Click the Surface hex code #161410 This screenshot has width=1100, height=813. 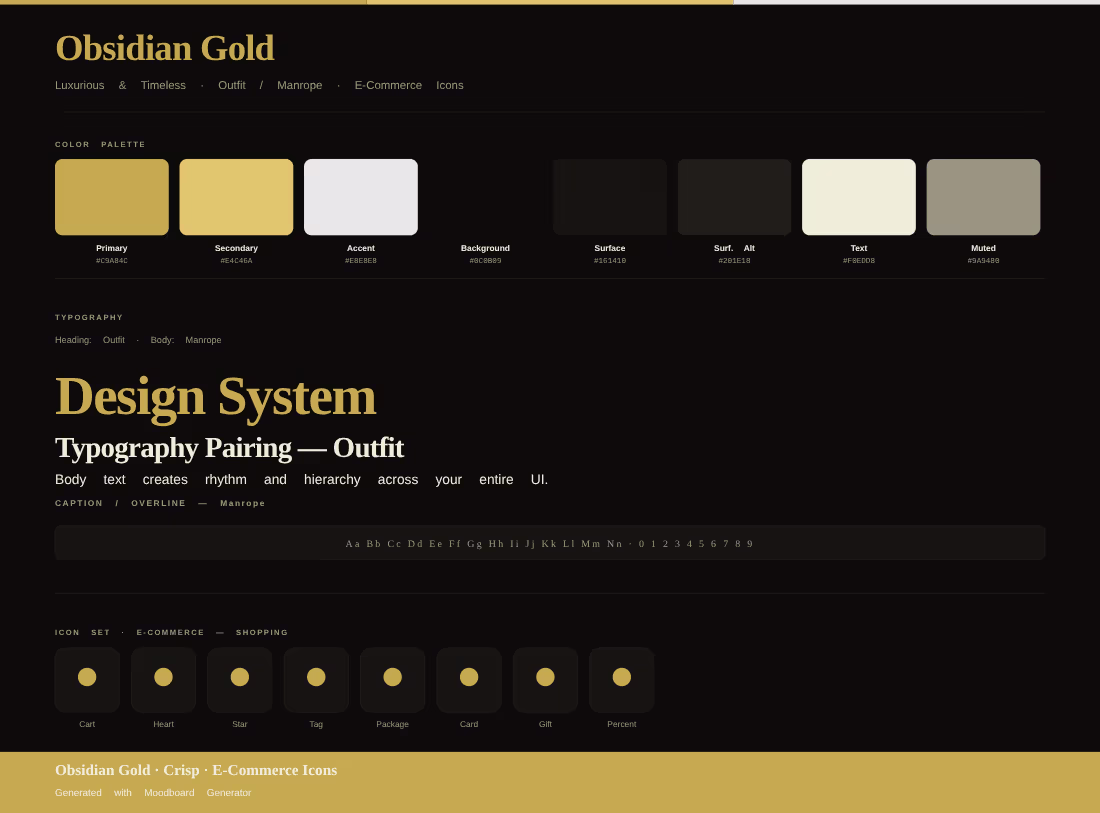click(x=610, y=261)
